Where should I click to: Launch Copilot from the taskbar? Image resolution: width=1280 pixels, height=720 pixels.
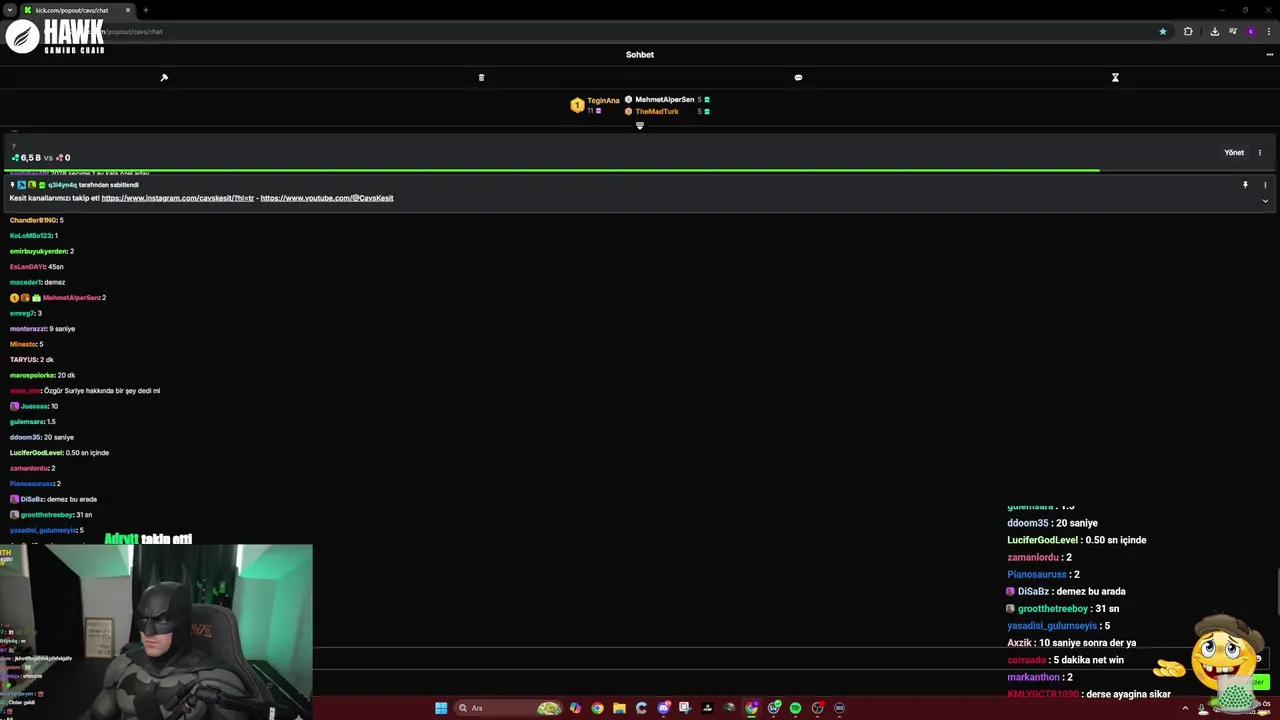coord(575,708)
